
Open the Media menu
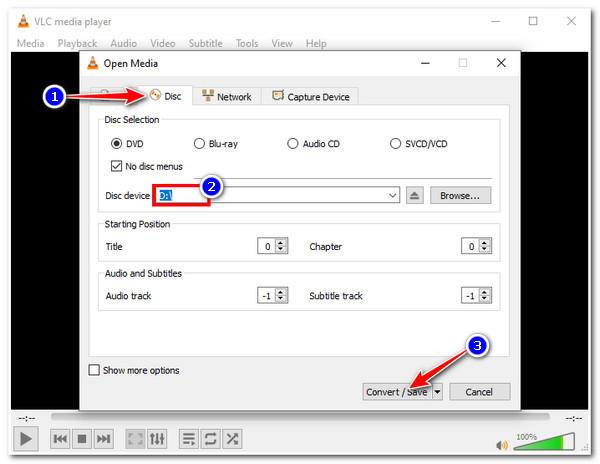tap(31, 44)
